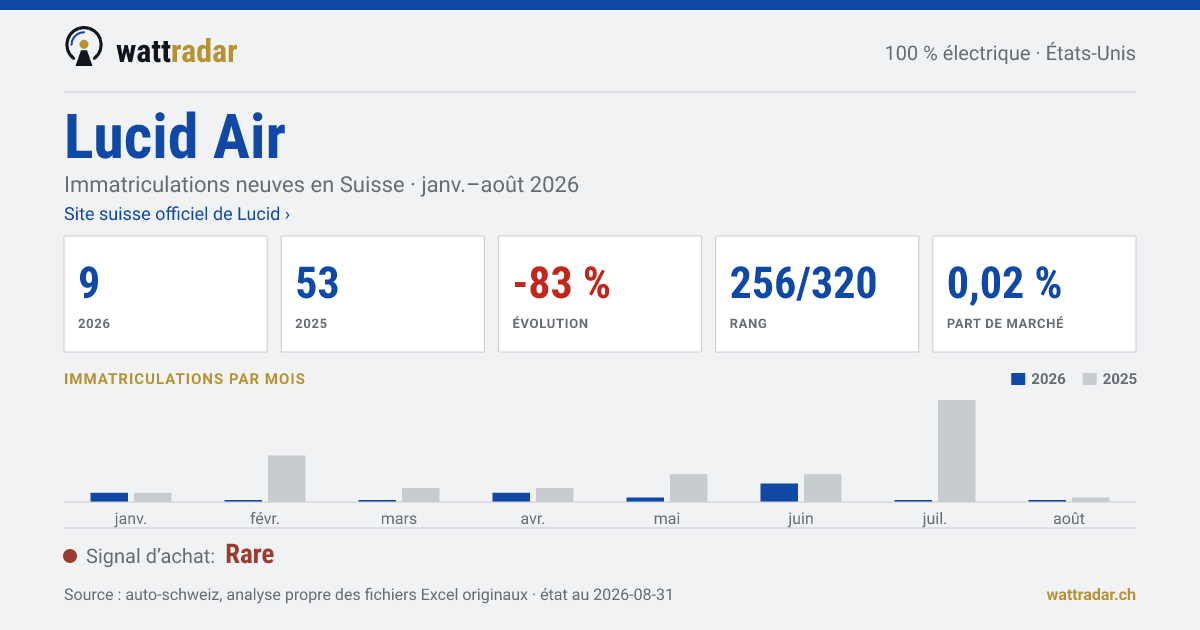Open the official Swiss Lucid site link

[x=177, y=214]
